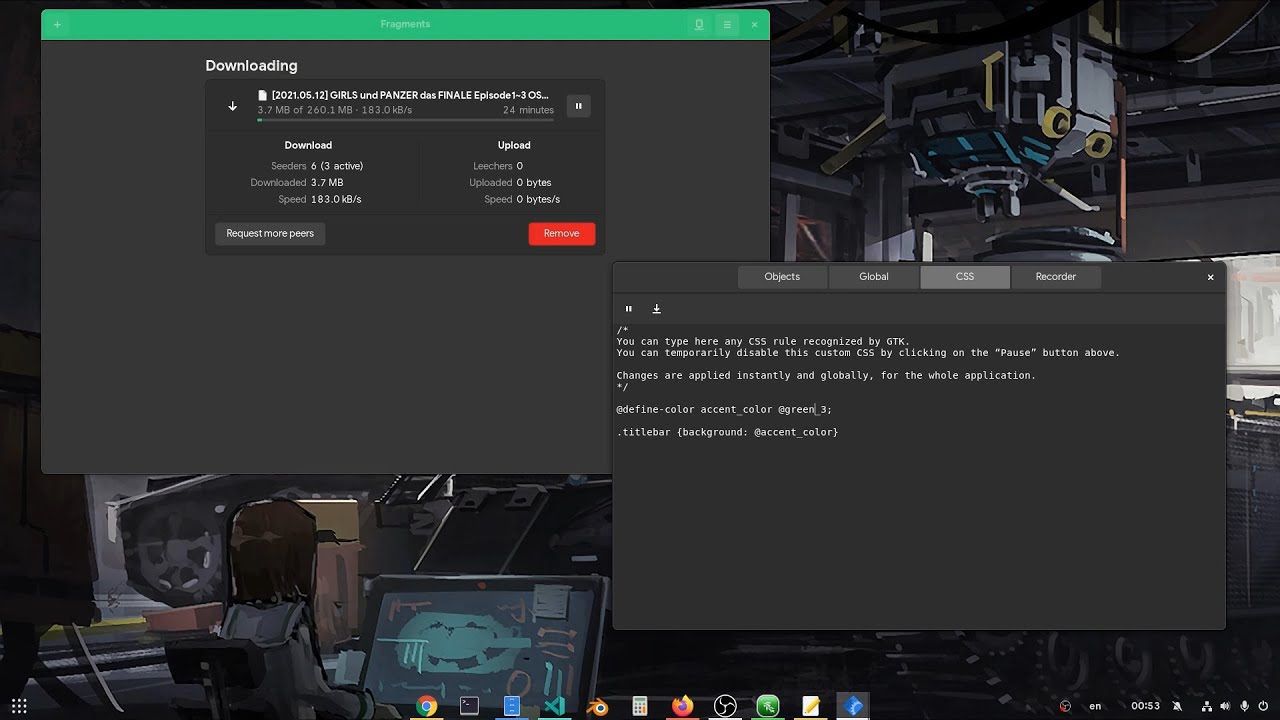The height and width of the screenshot is (720, 1280).
Task: Select the CSS tab in GTK Inspector
Action: (965, 277)
